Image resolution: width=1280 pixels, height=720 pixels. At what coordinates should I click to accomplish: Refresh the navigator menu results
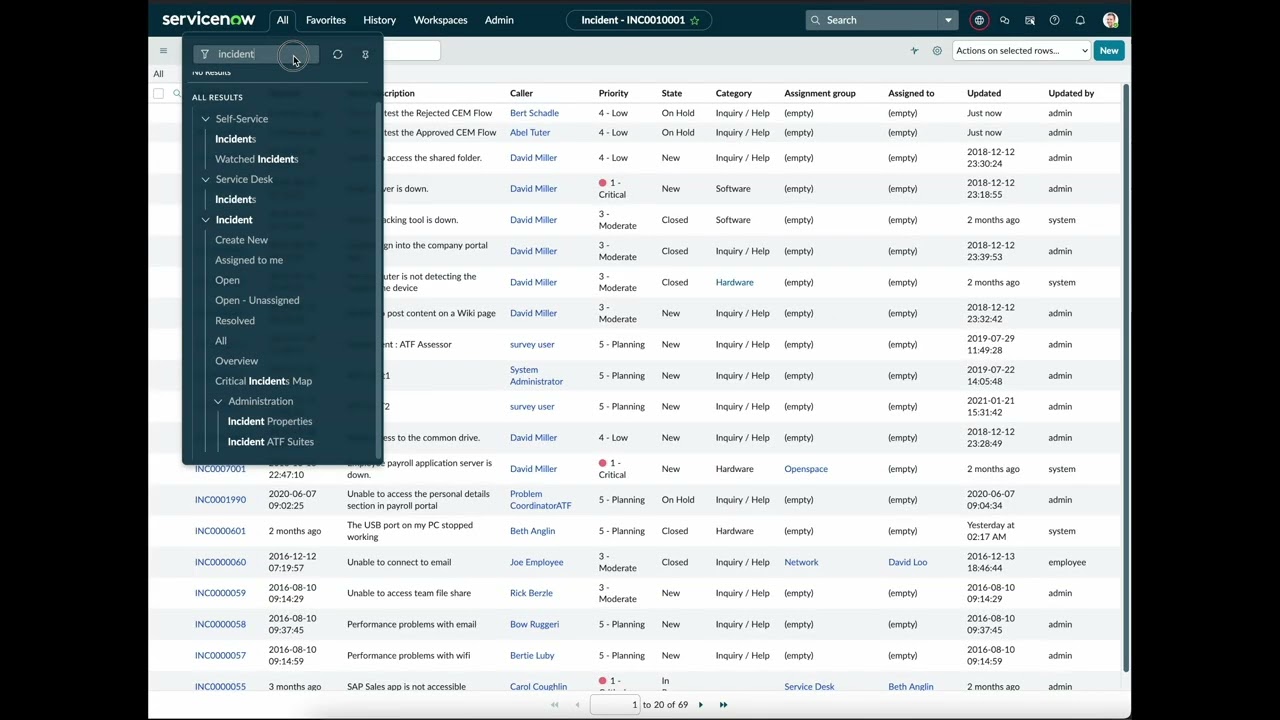tap(337, 54)
